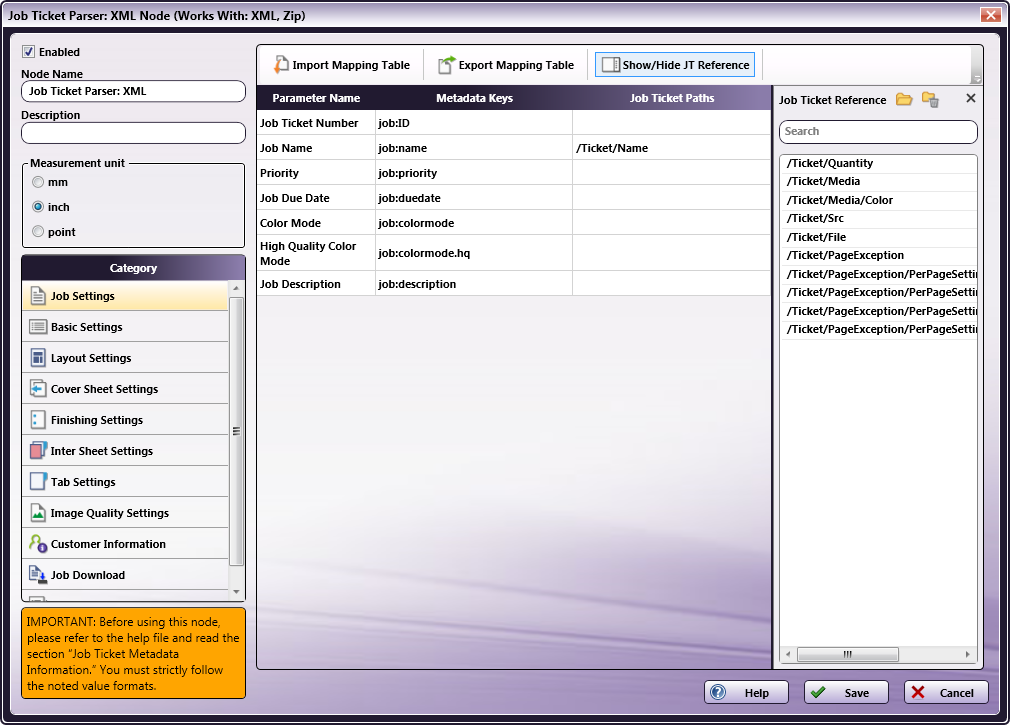Click the Show/Hide JT Reference button
1010x725 pixels.
(674, 64)
